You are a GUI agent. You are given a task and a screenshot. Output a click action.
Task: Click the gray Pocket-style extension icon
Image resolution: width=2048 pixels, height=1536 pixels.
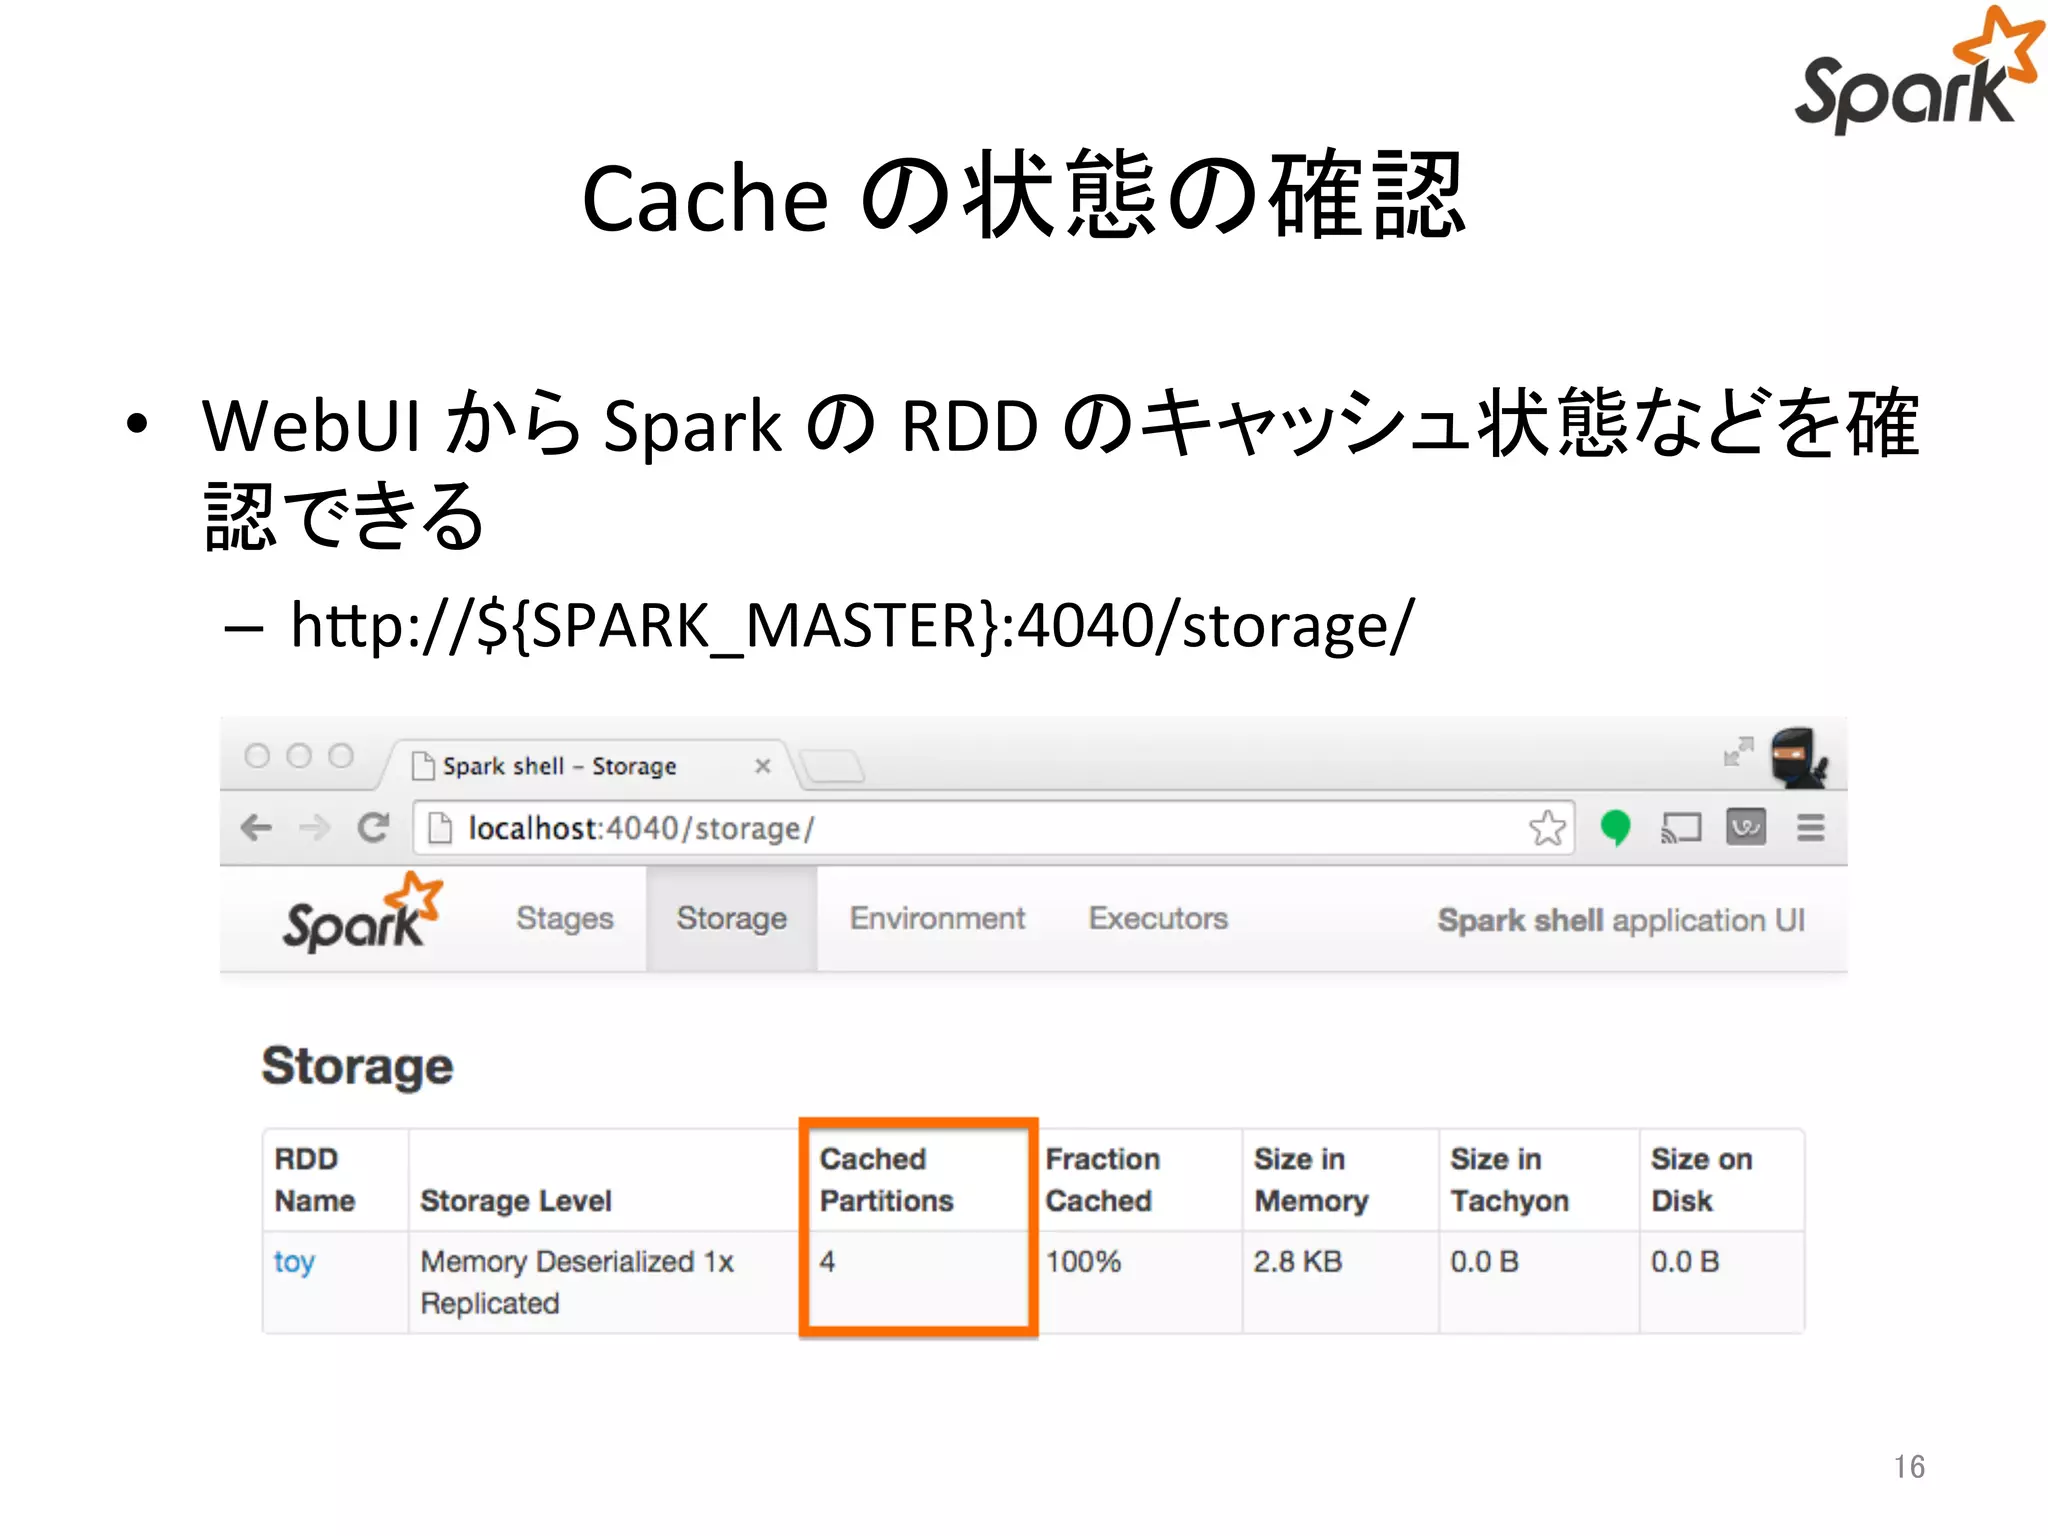coord(1746,827)
